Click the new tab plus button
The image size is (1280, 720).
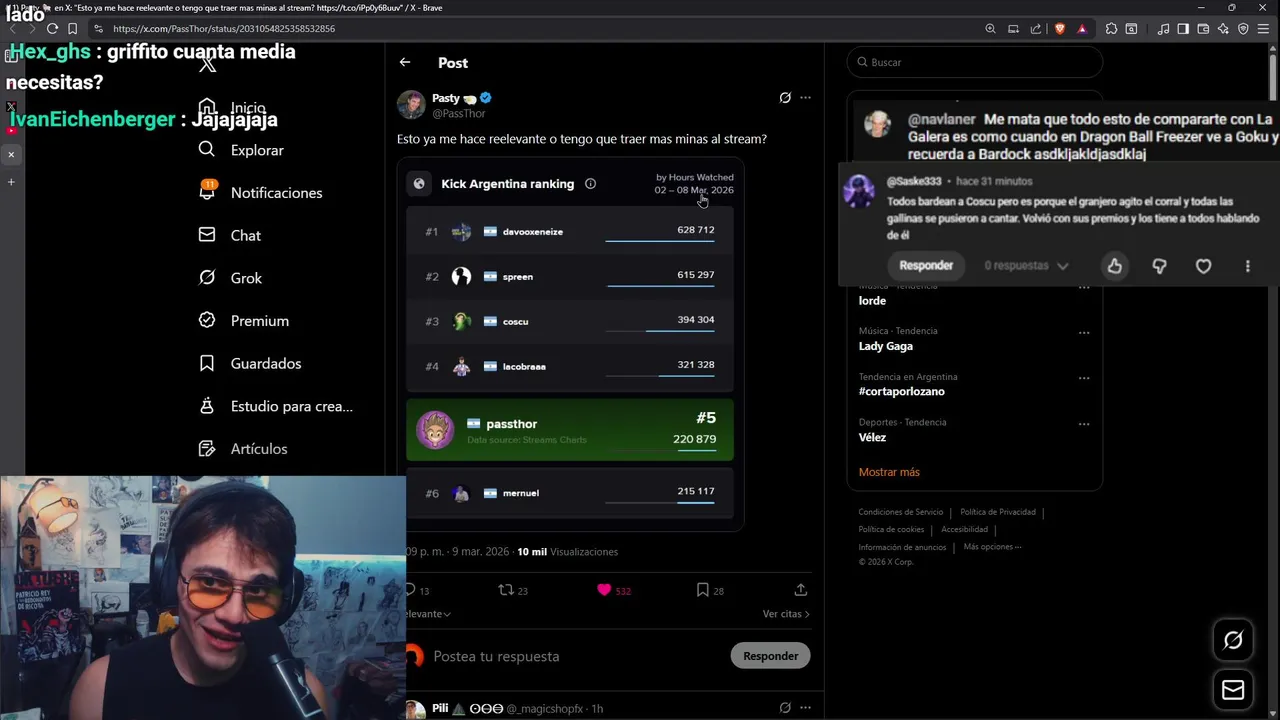(11, 182)
